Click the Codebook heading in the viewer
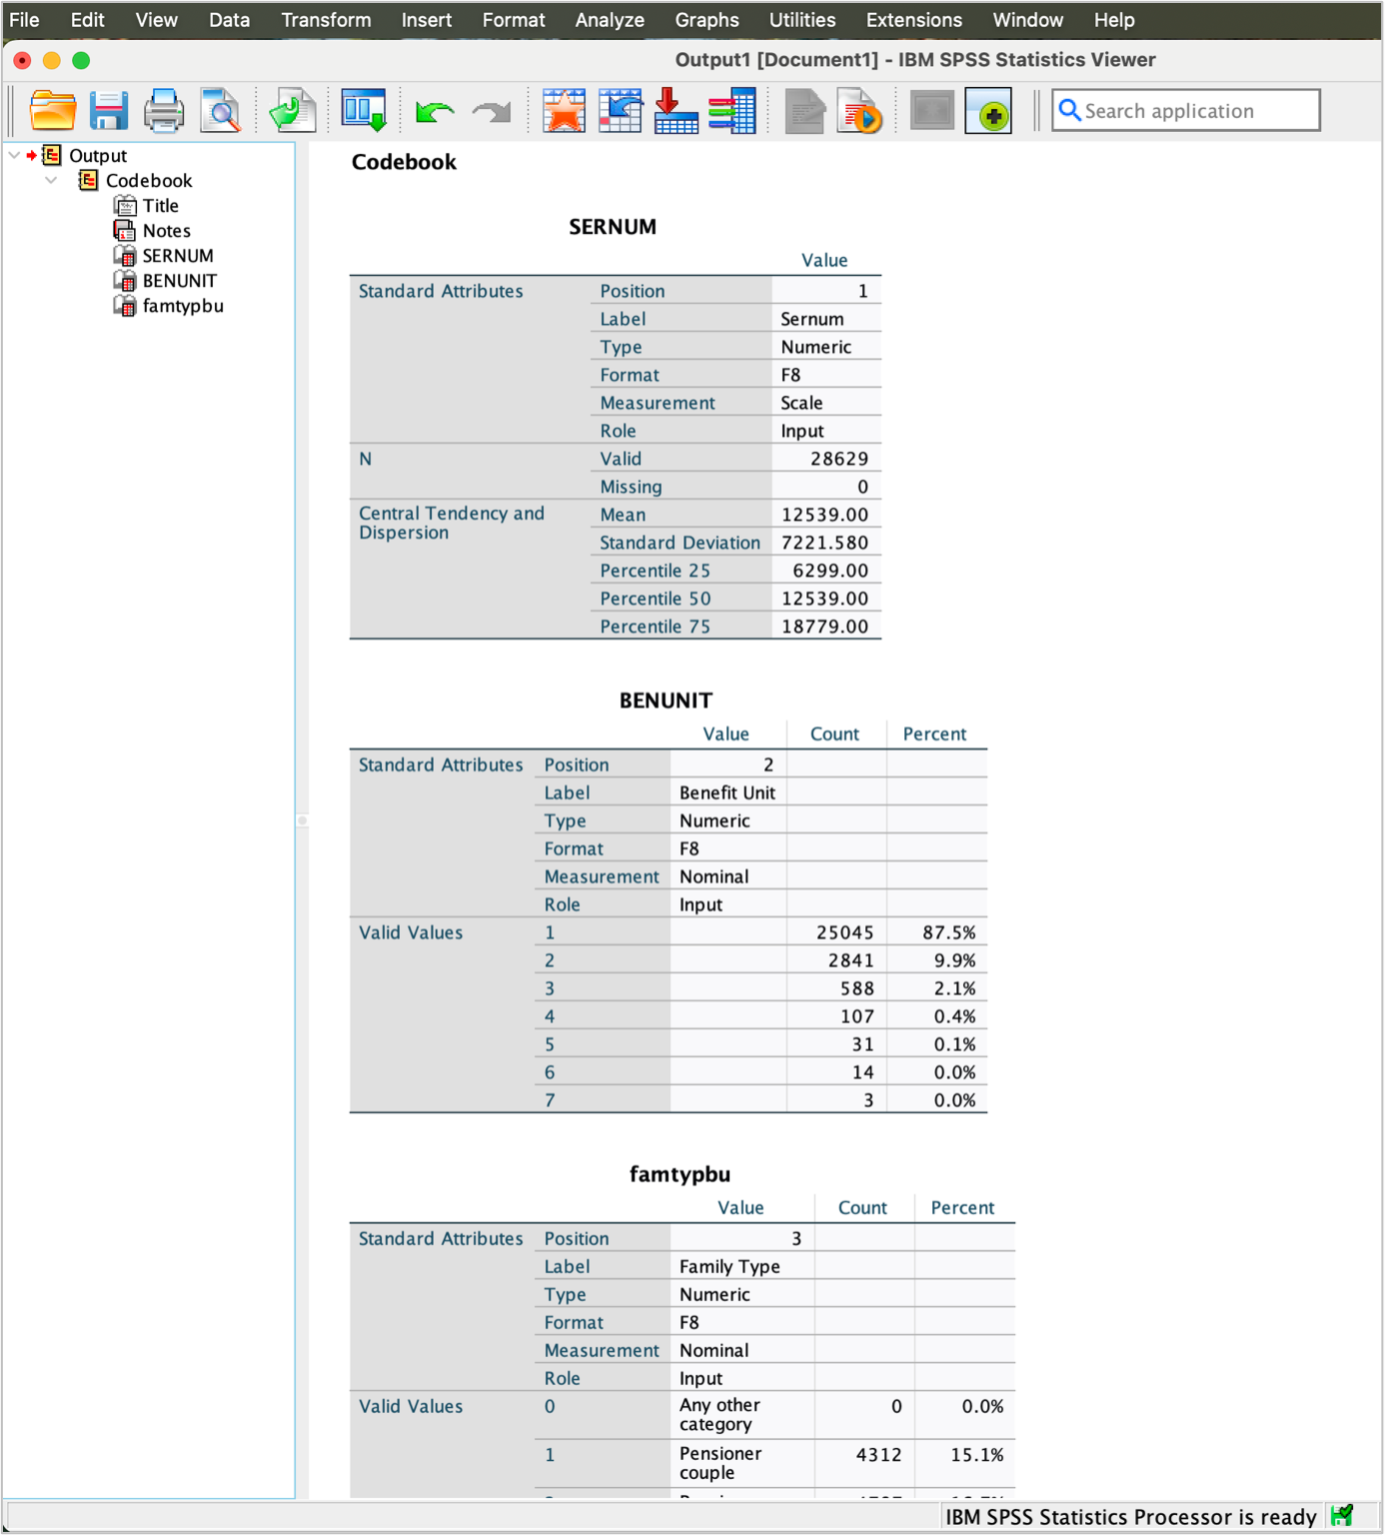The image size is (1387, 1540). point(404,162)
